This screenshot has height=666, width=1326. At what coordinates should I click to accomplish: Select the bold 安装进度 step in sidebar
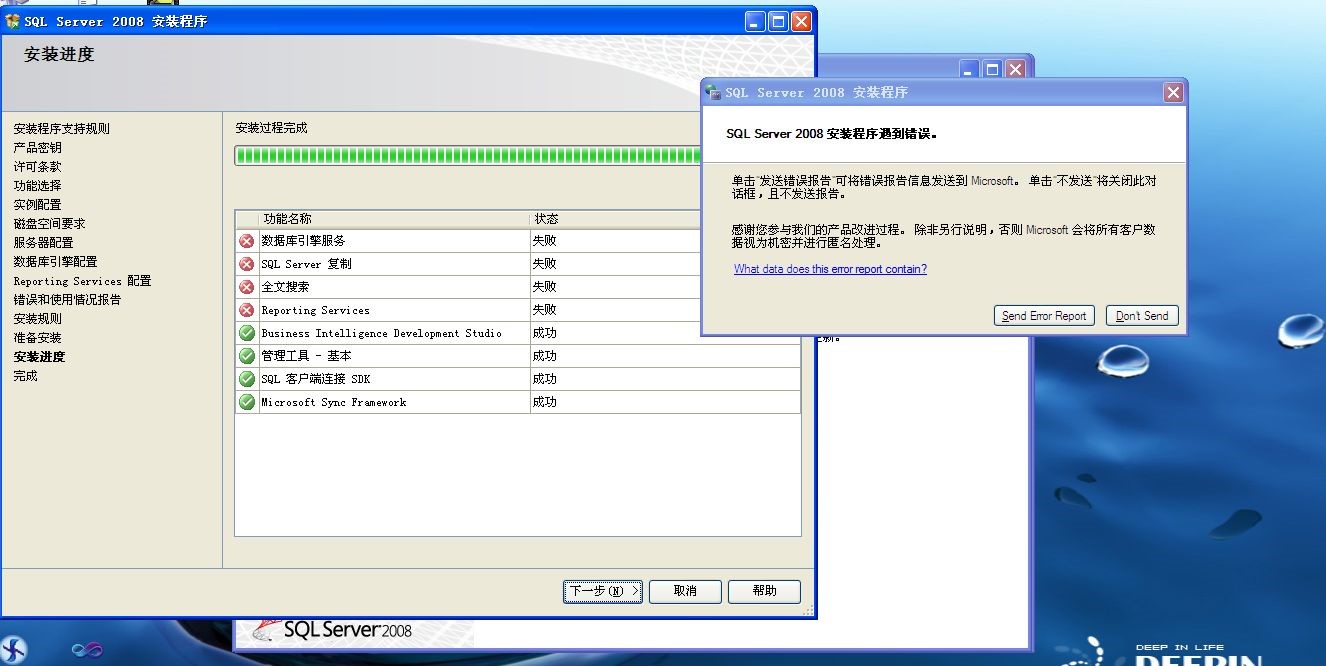(x=39, y=357)
